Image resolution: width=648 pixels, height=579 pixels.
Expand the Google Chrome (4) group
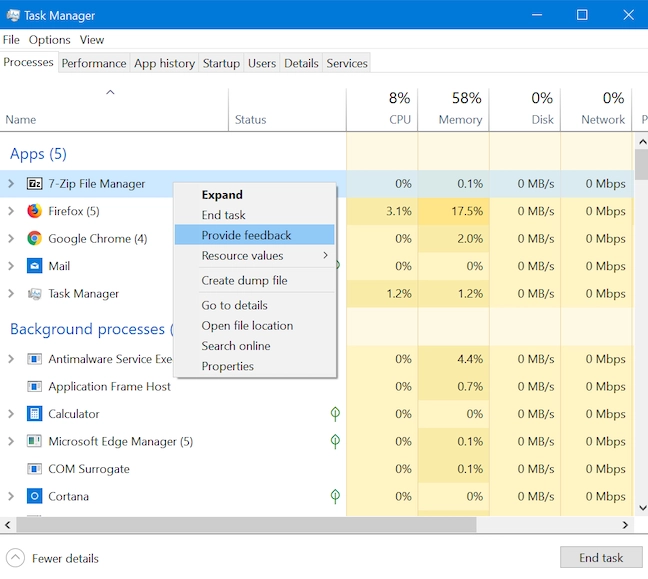pos(11,238)
